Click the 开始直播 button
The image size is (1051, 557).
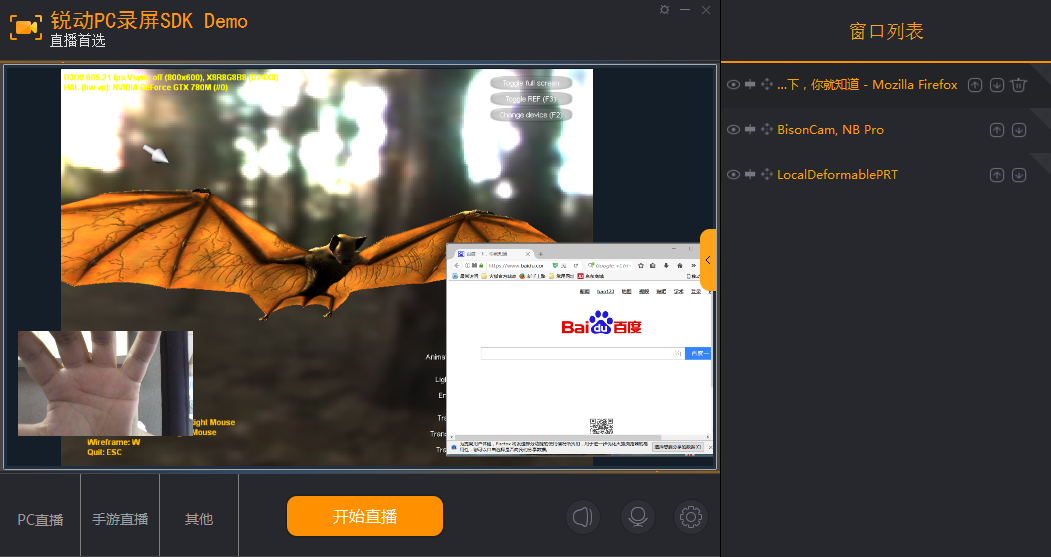[365, 516]
